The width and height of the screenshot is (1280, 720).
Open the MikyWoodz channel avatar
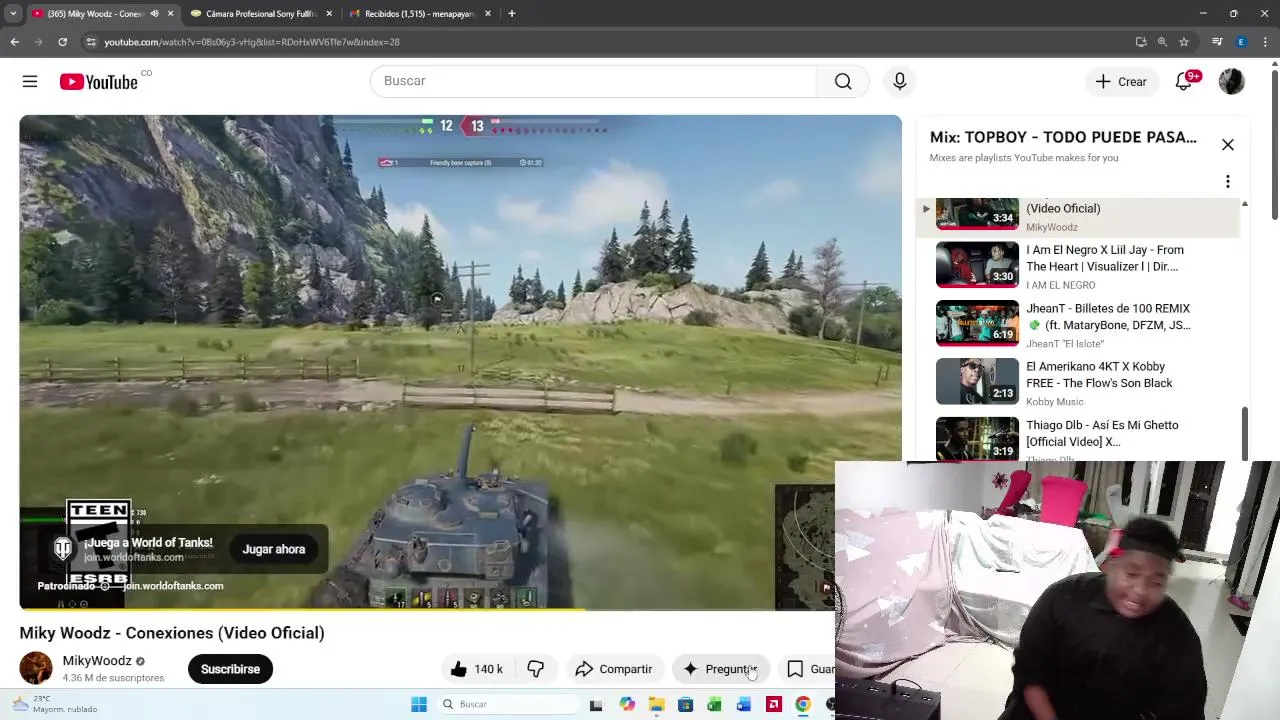click(x=36, y=669)
